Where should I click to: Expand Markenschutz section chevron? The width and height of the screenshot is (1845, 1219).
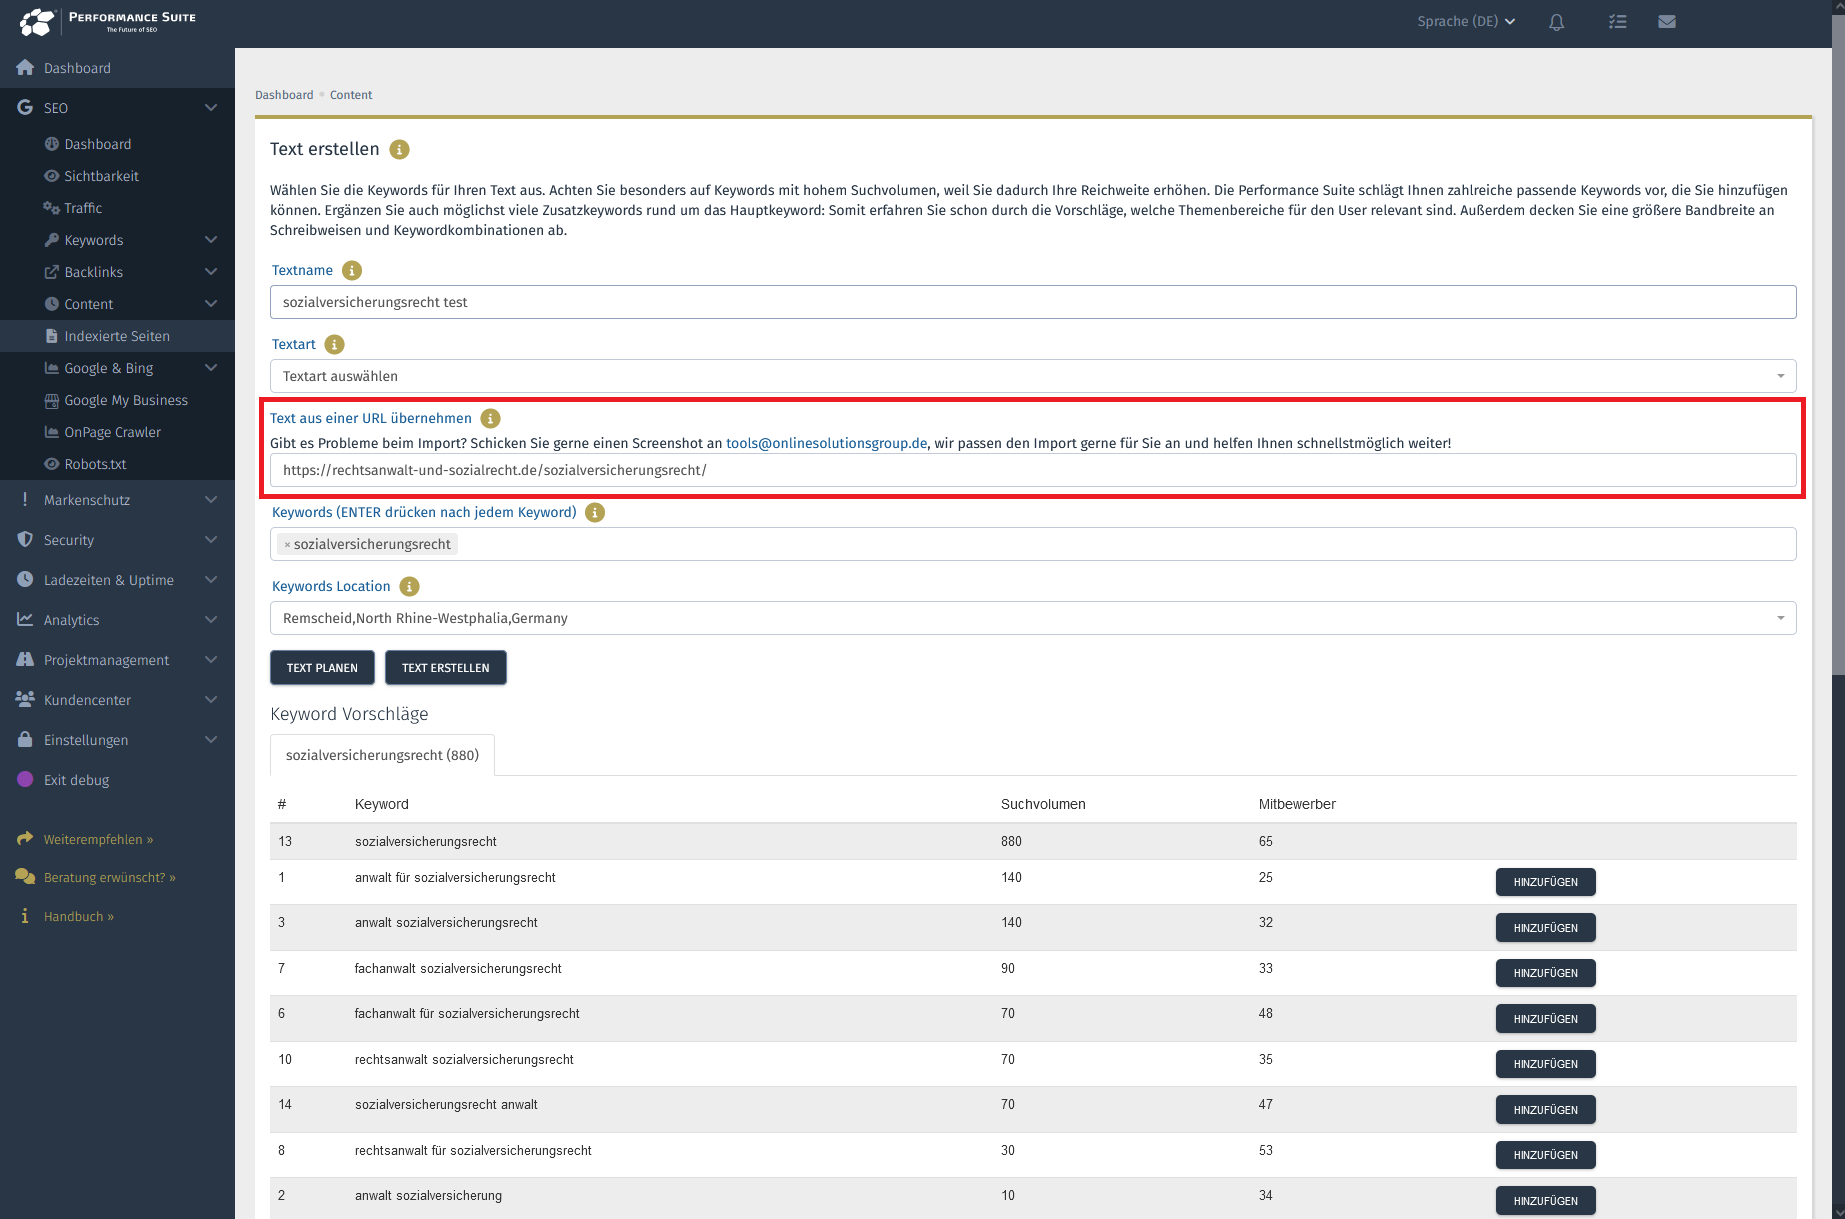pos(211,500)
